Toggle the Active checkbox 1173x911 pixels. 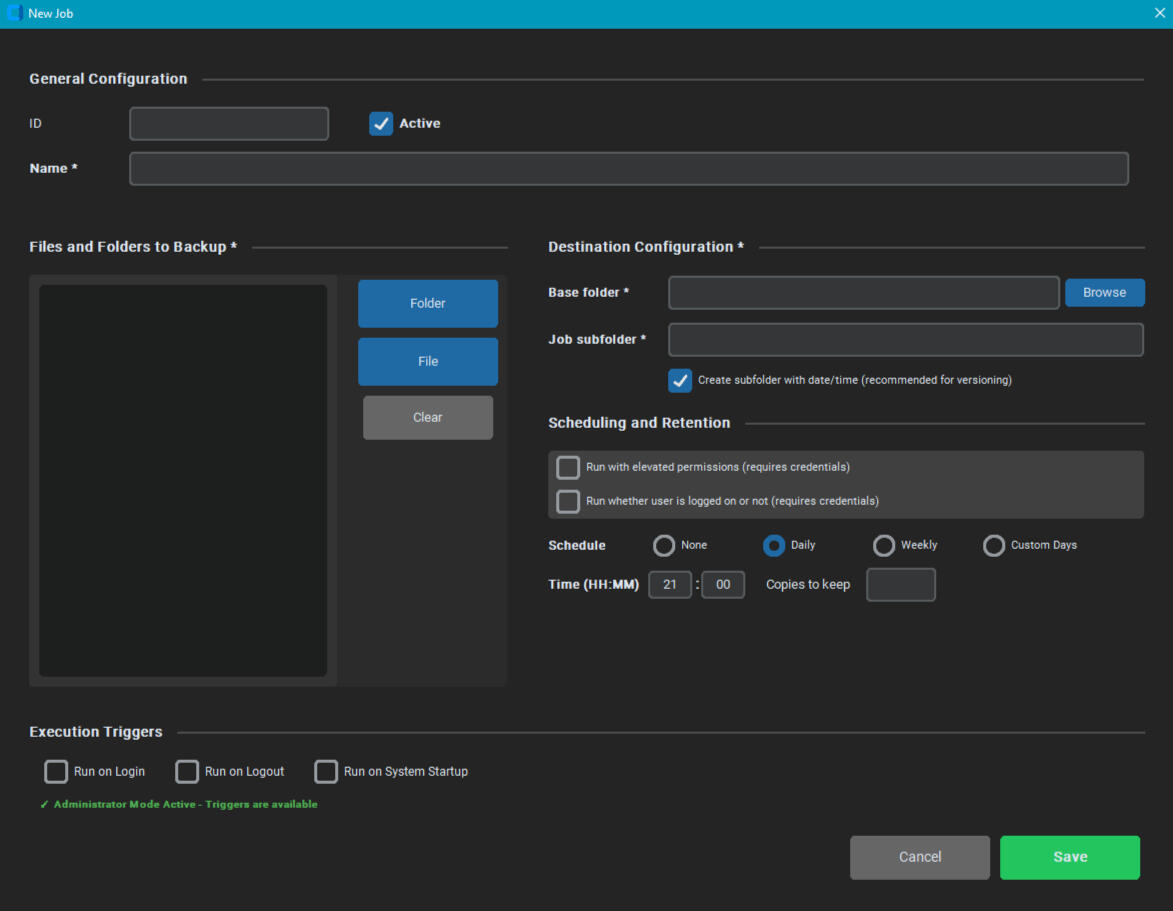click(381, 124)
